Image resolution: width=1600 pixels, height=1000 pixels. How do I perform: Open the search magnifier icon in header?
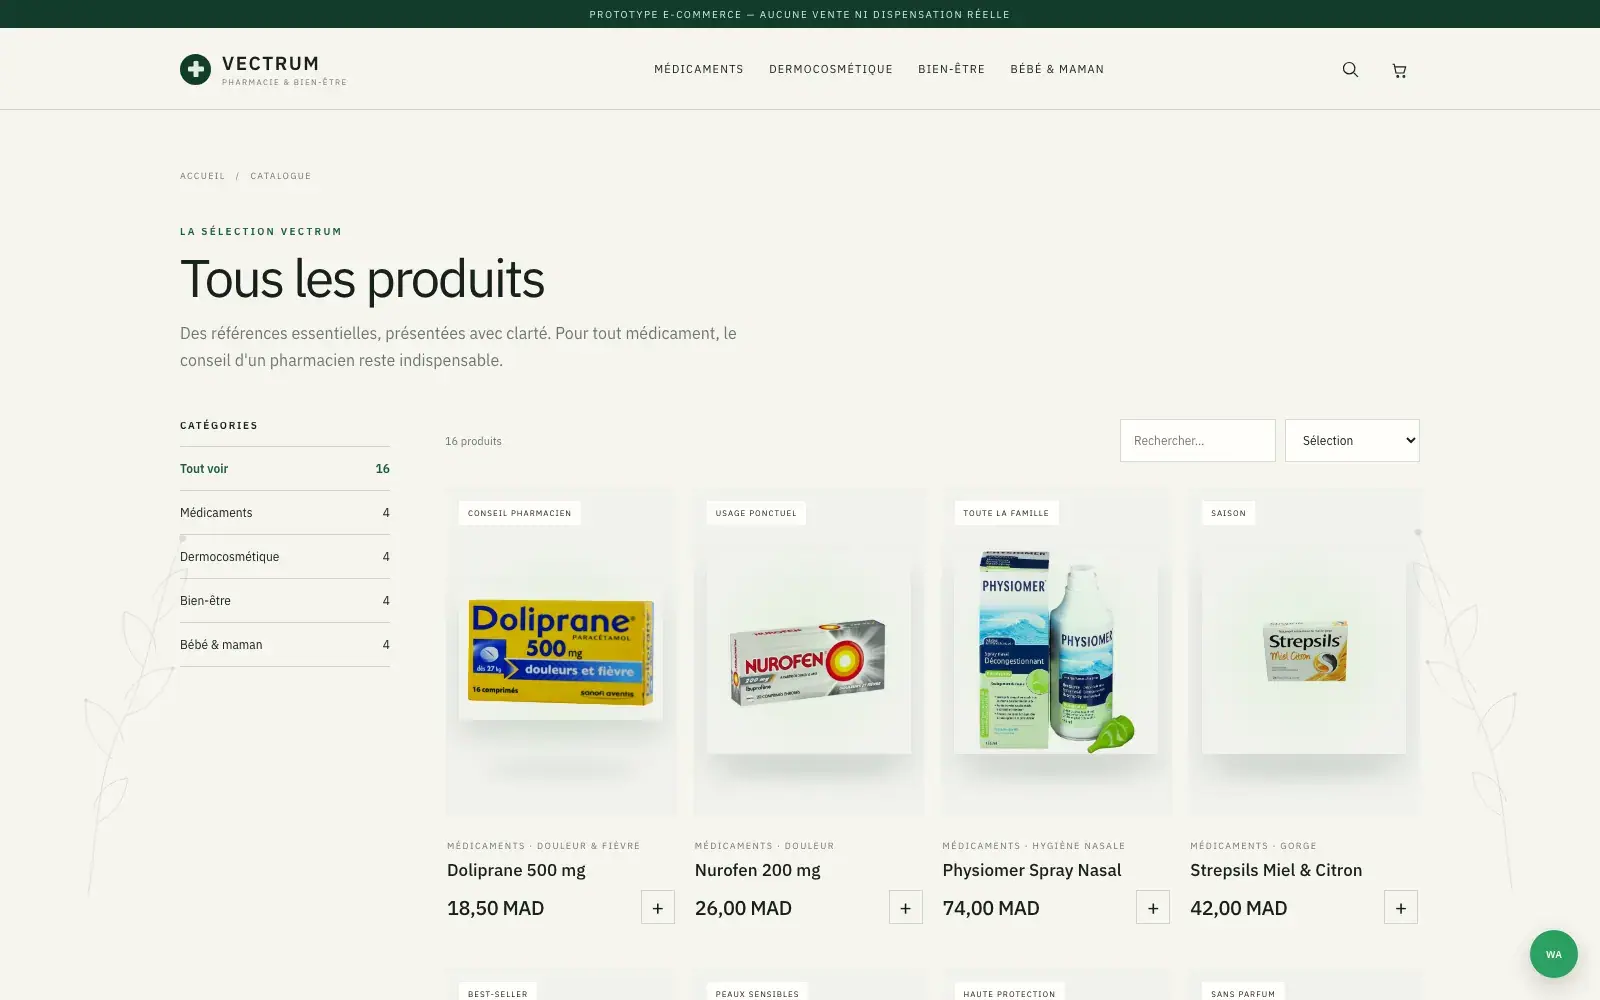coord(1350,69)
